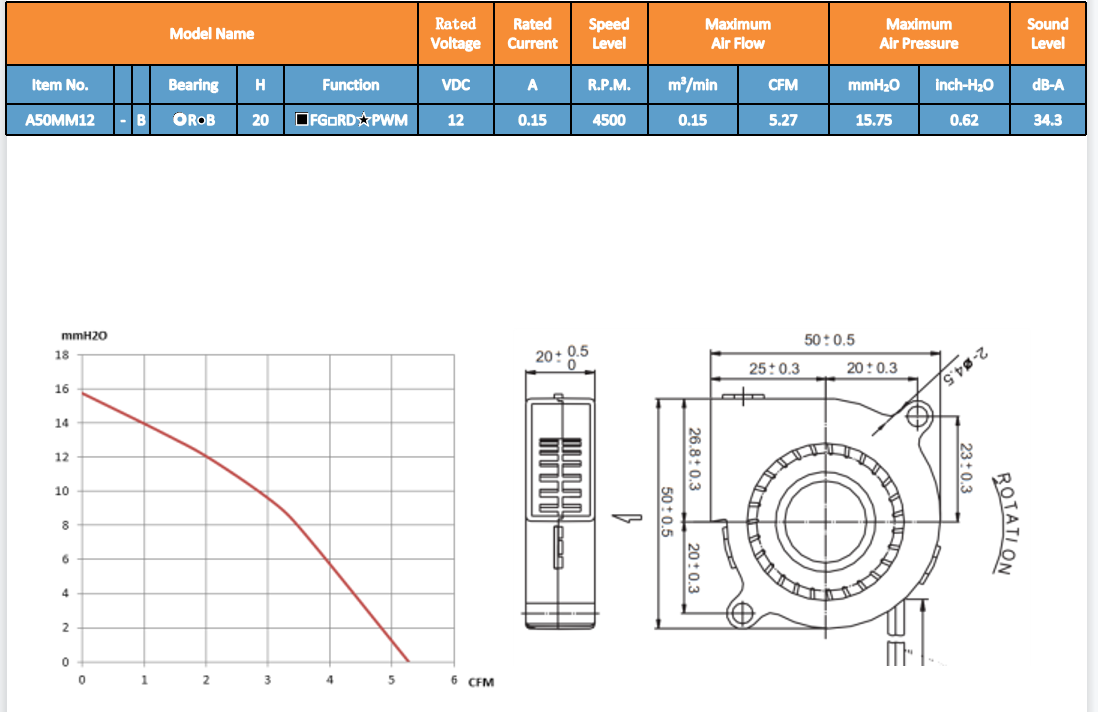1098x712 pixels.
Task: Click the filled square before FG
Action: (x=301, y=120)
